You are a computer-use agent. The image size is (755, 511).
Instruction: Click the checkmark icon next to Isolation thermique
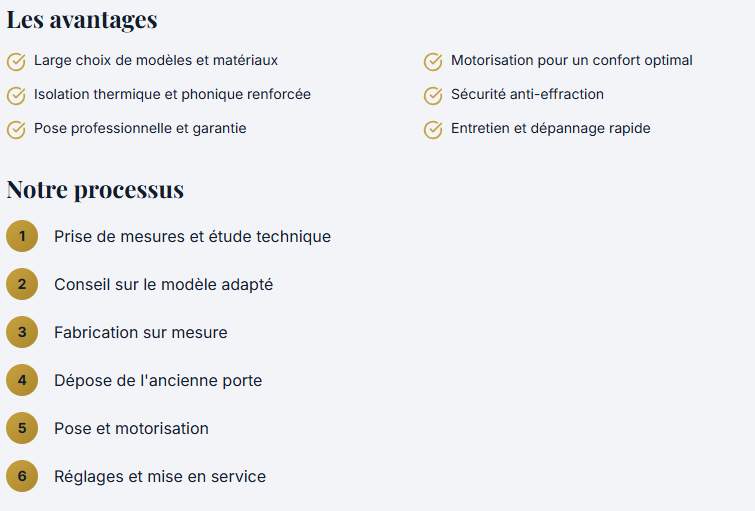coord(16,96)
